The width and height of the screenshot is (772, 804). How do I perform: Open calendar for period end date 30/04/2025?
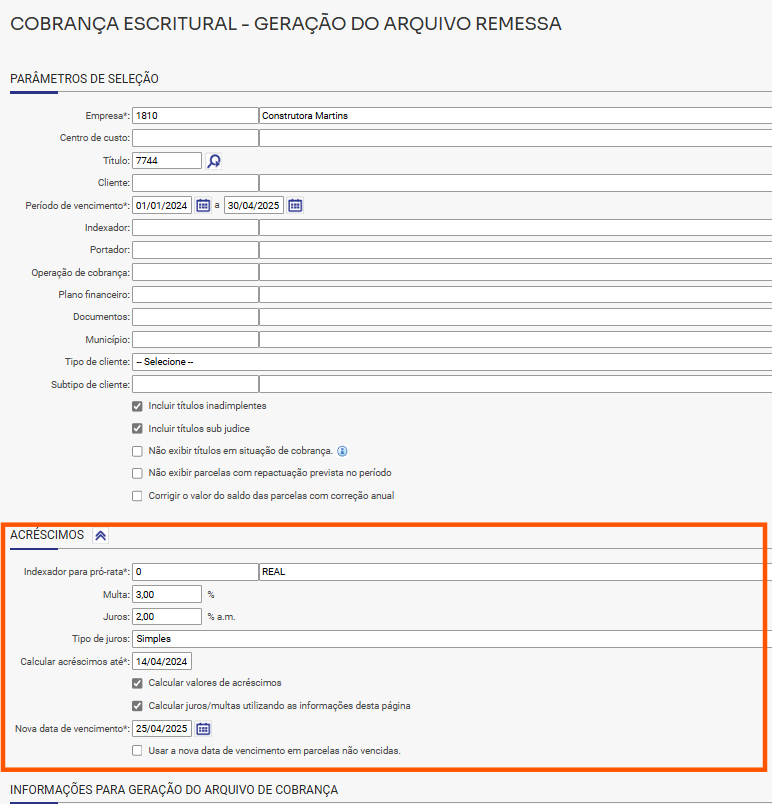pyautogui.click(x=295, y=206)
